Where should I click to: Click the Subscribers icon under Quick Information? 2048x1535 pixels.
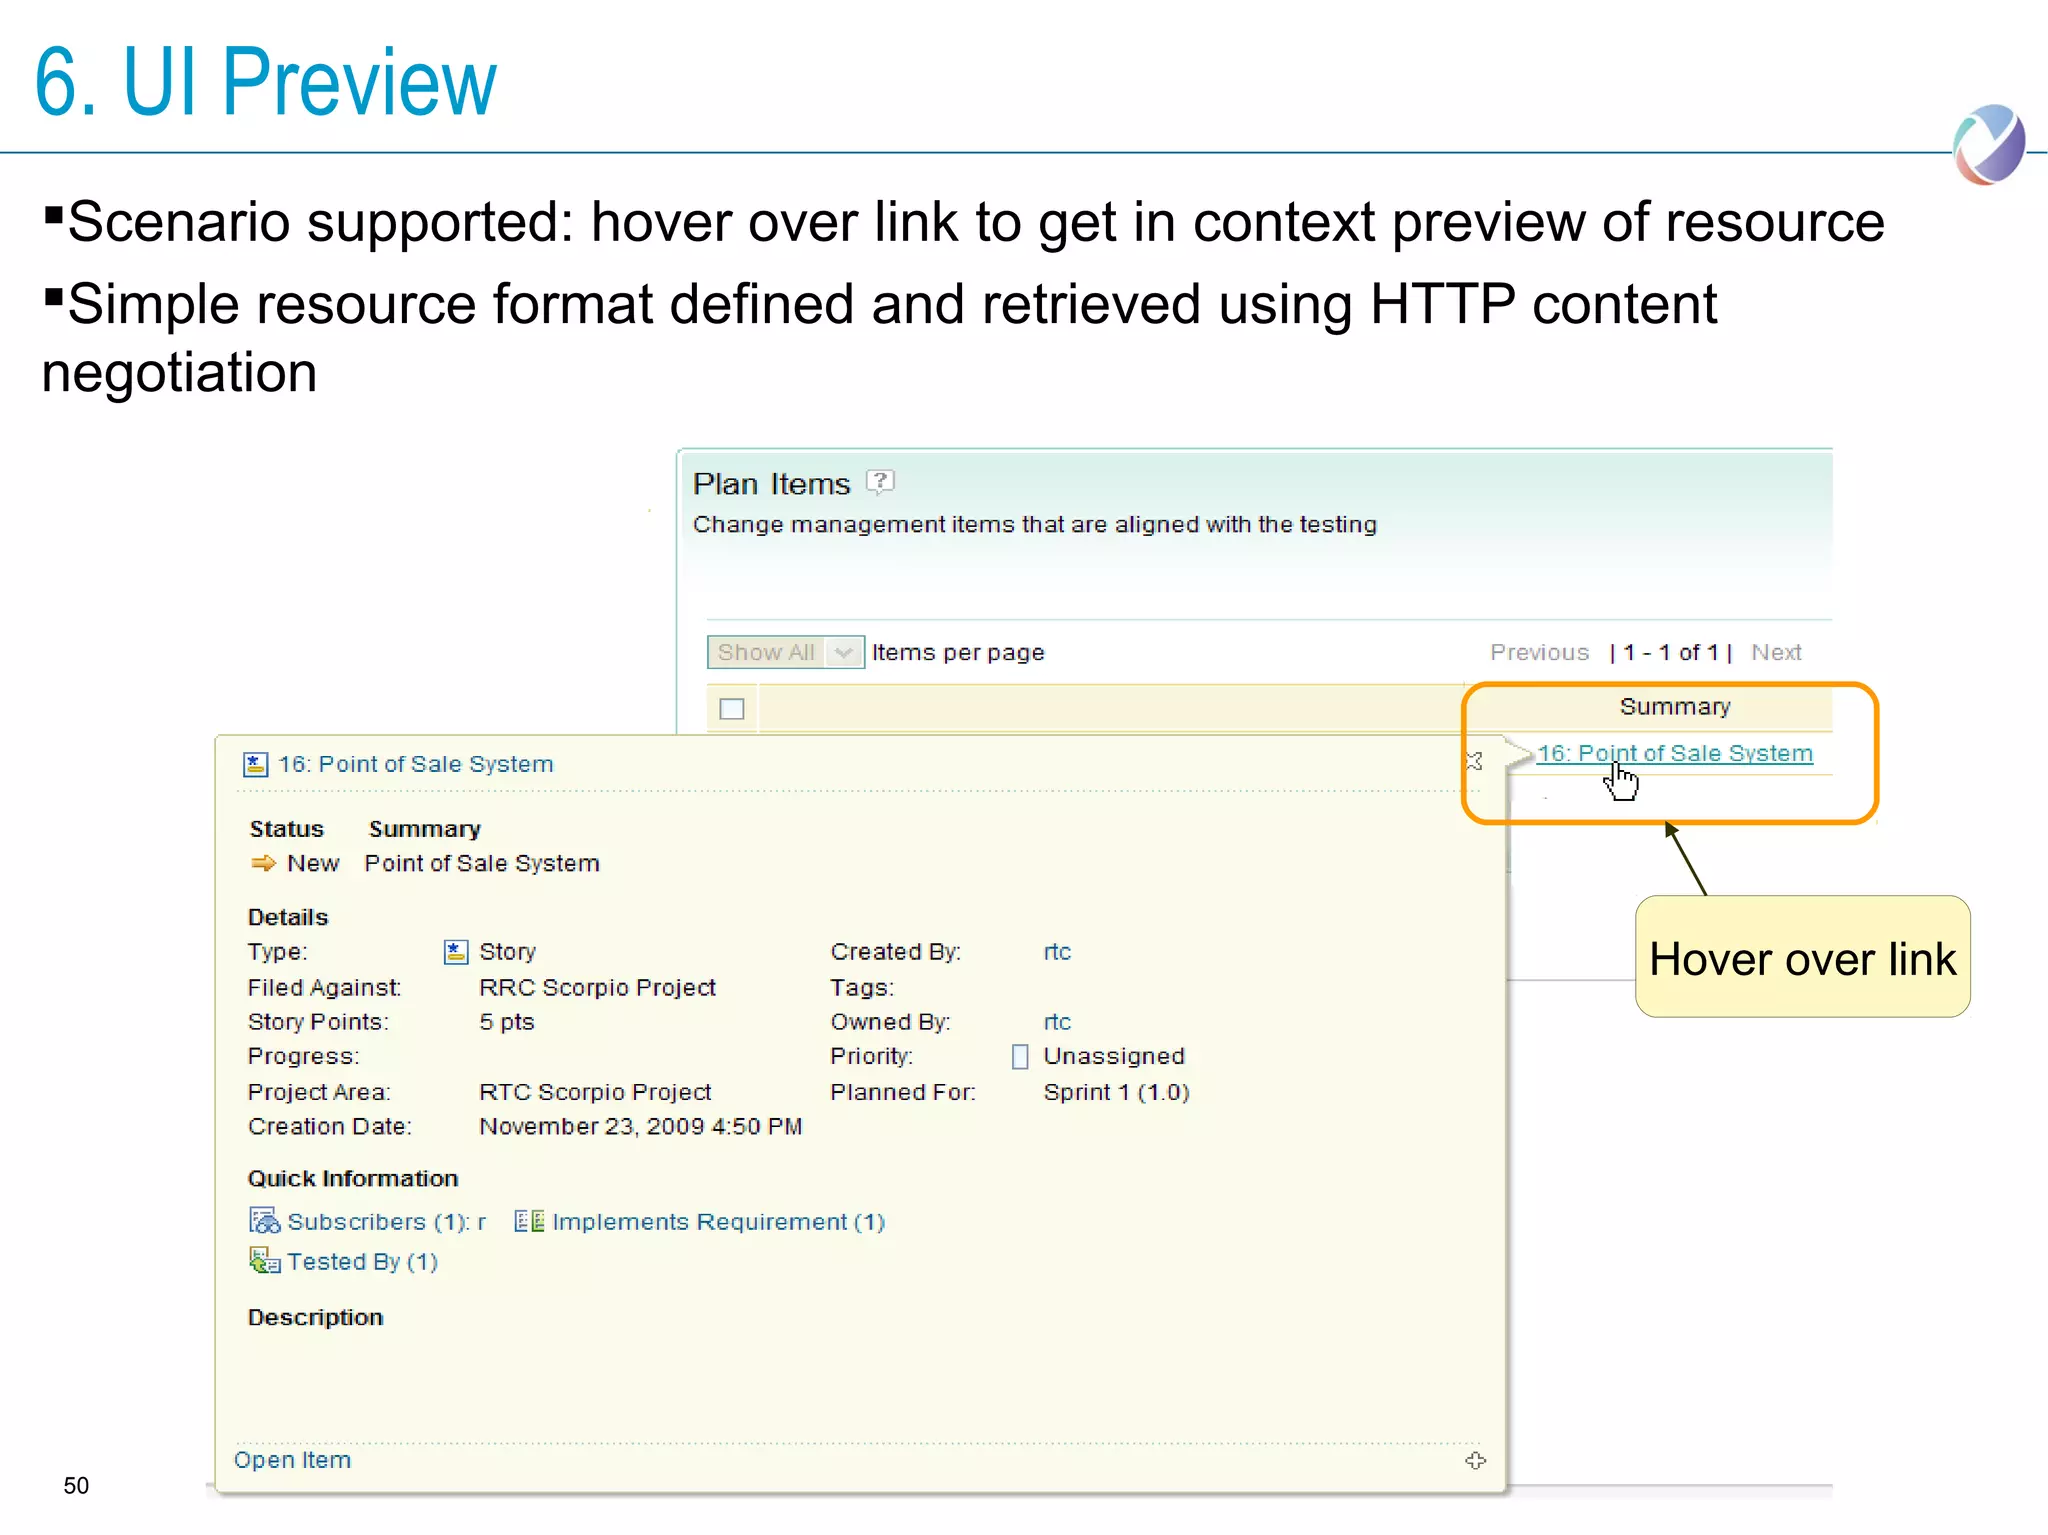(x=264, y=1221)
